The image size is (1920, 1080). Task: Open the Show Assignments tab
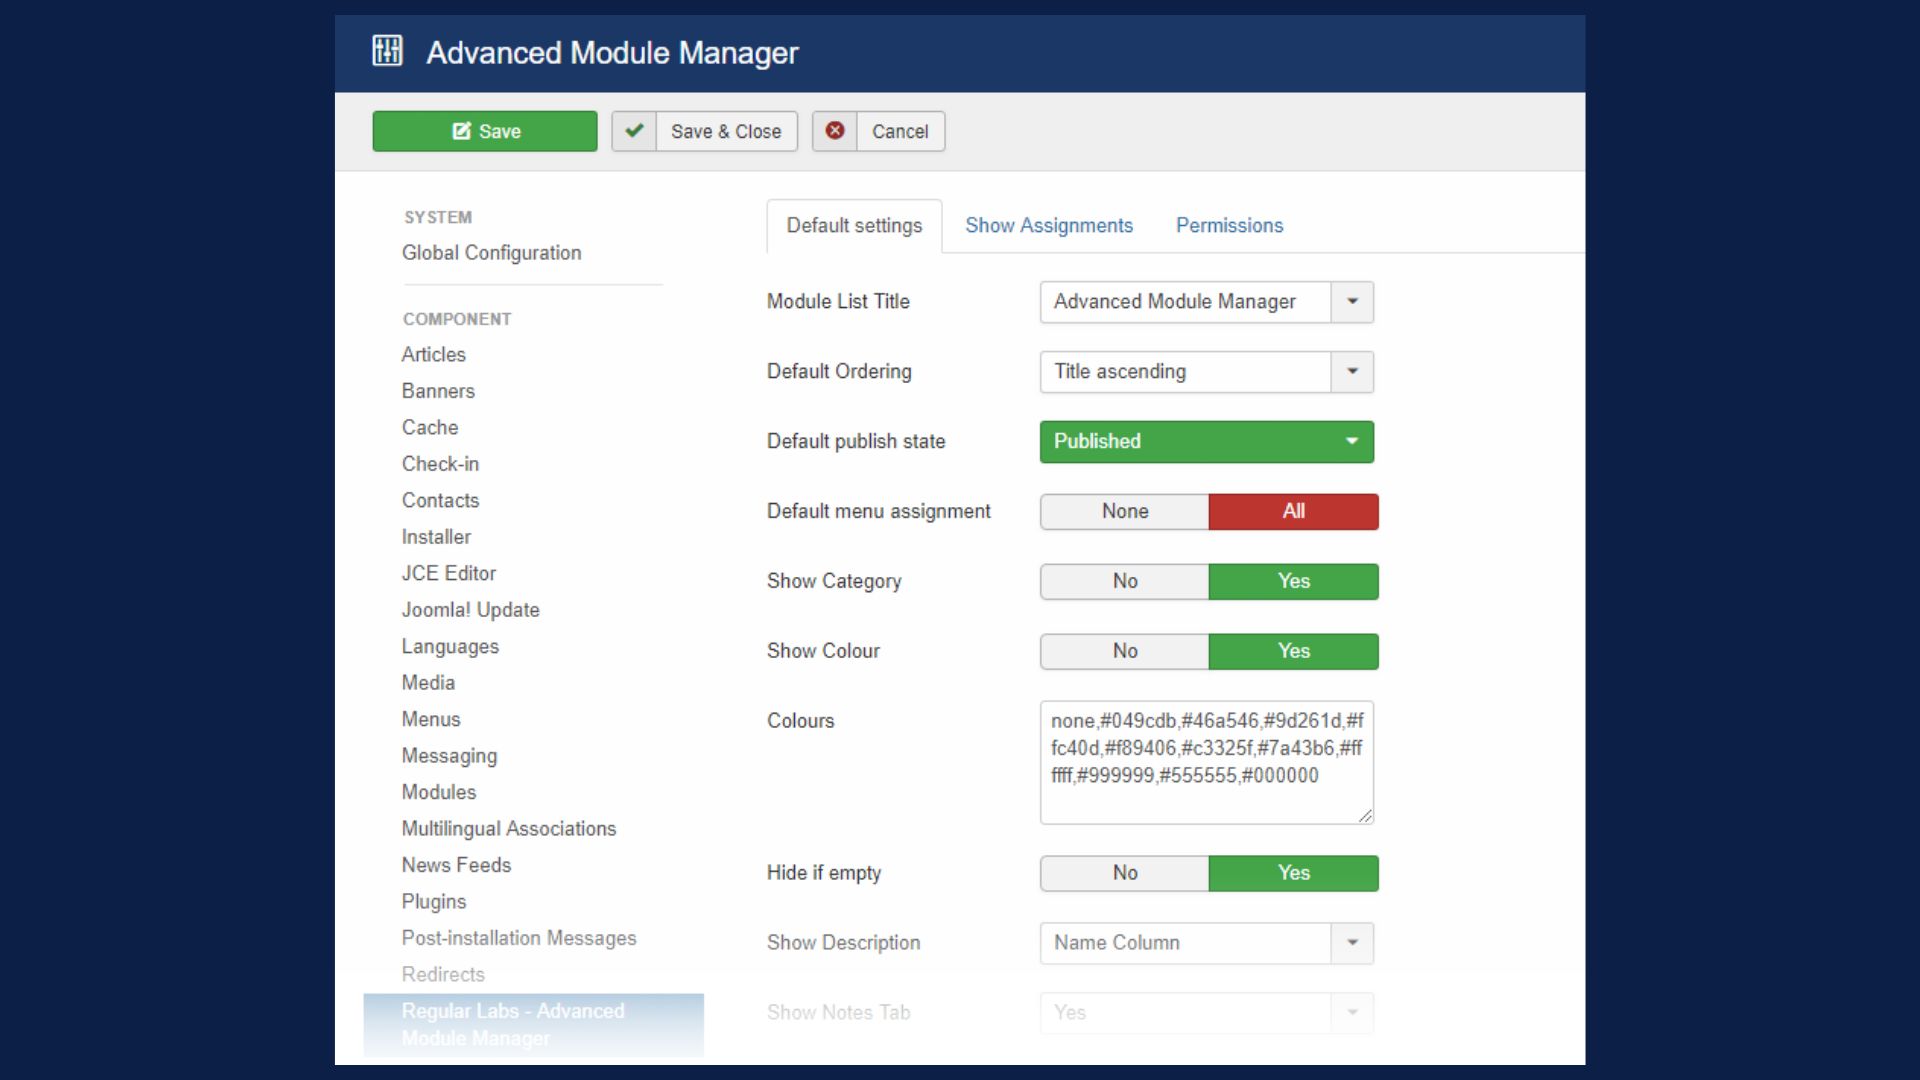point(1049,226)
